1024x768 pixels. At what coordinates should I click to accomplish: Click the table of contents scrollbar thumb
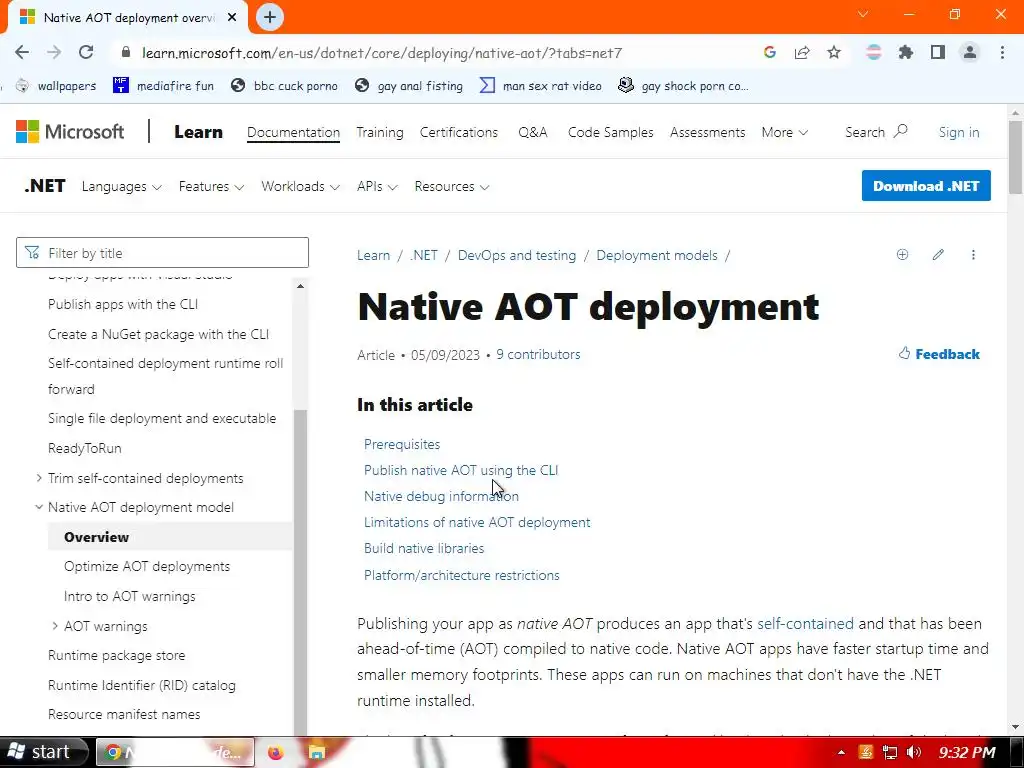(x=300, y=572)
